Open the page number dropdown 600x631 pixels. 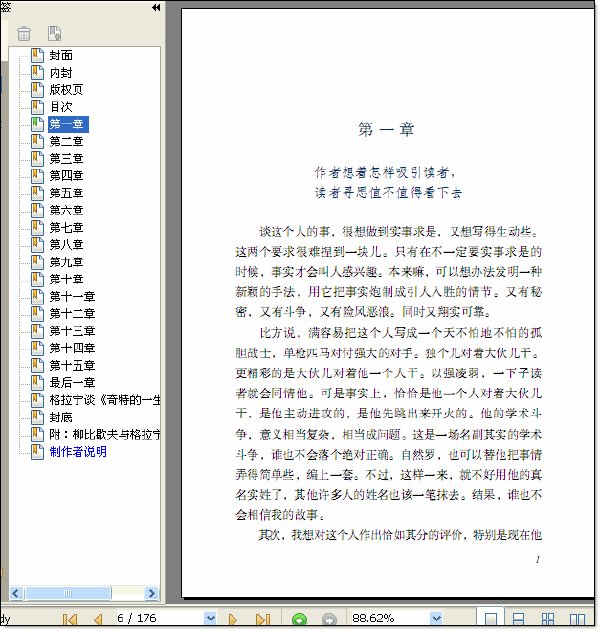click(x=210, y=618)
